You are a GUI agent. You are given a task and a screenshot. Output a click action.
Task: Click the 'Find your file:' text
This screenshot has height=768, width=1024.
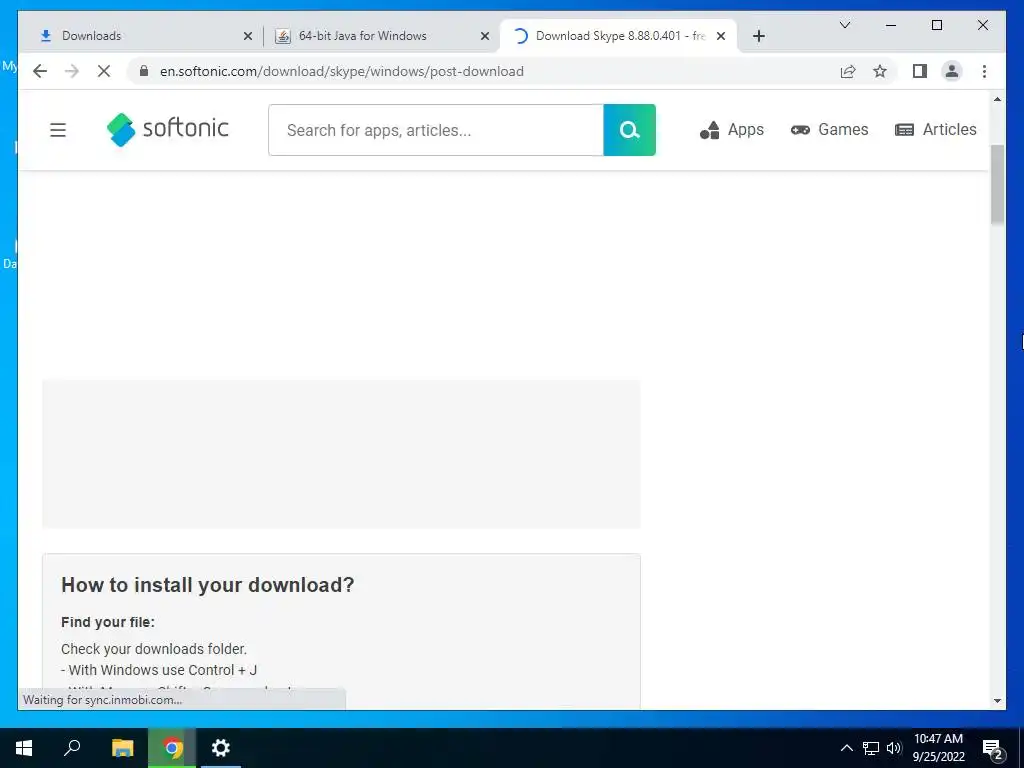coord(108,622)
